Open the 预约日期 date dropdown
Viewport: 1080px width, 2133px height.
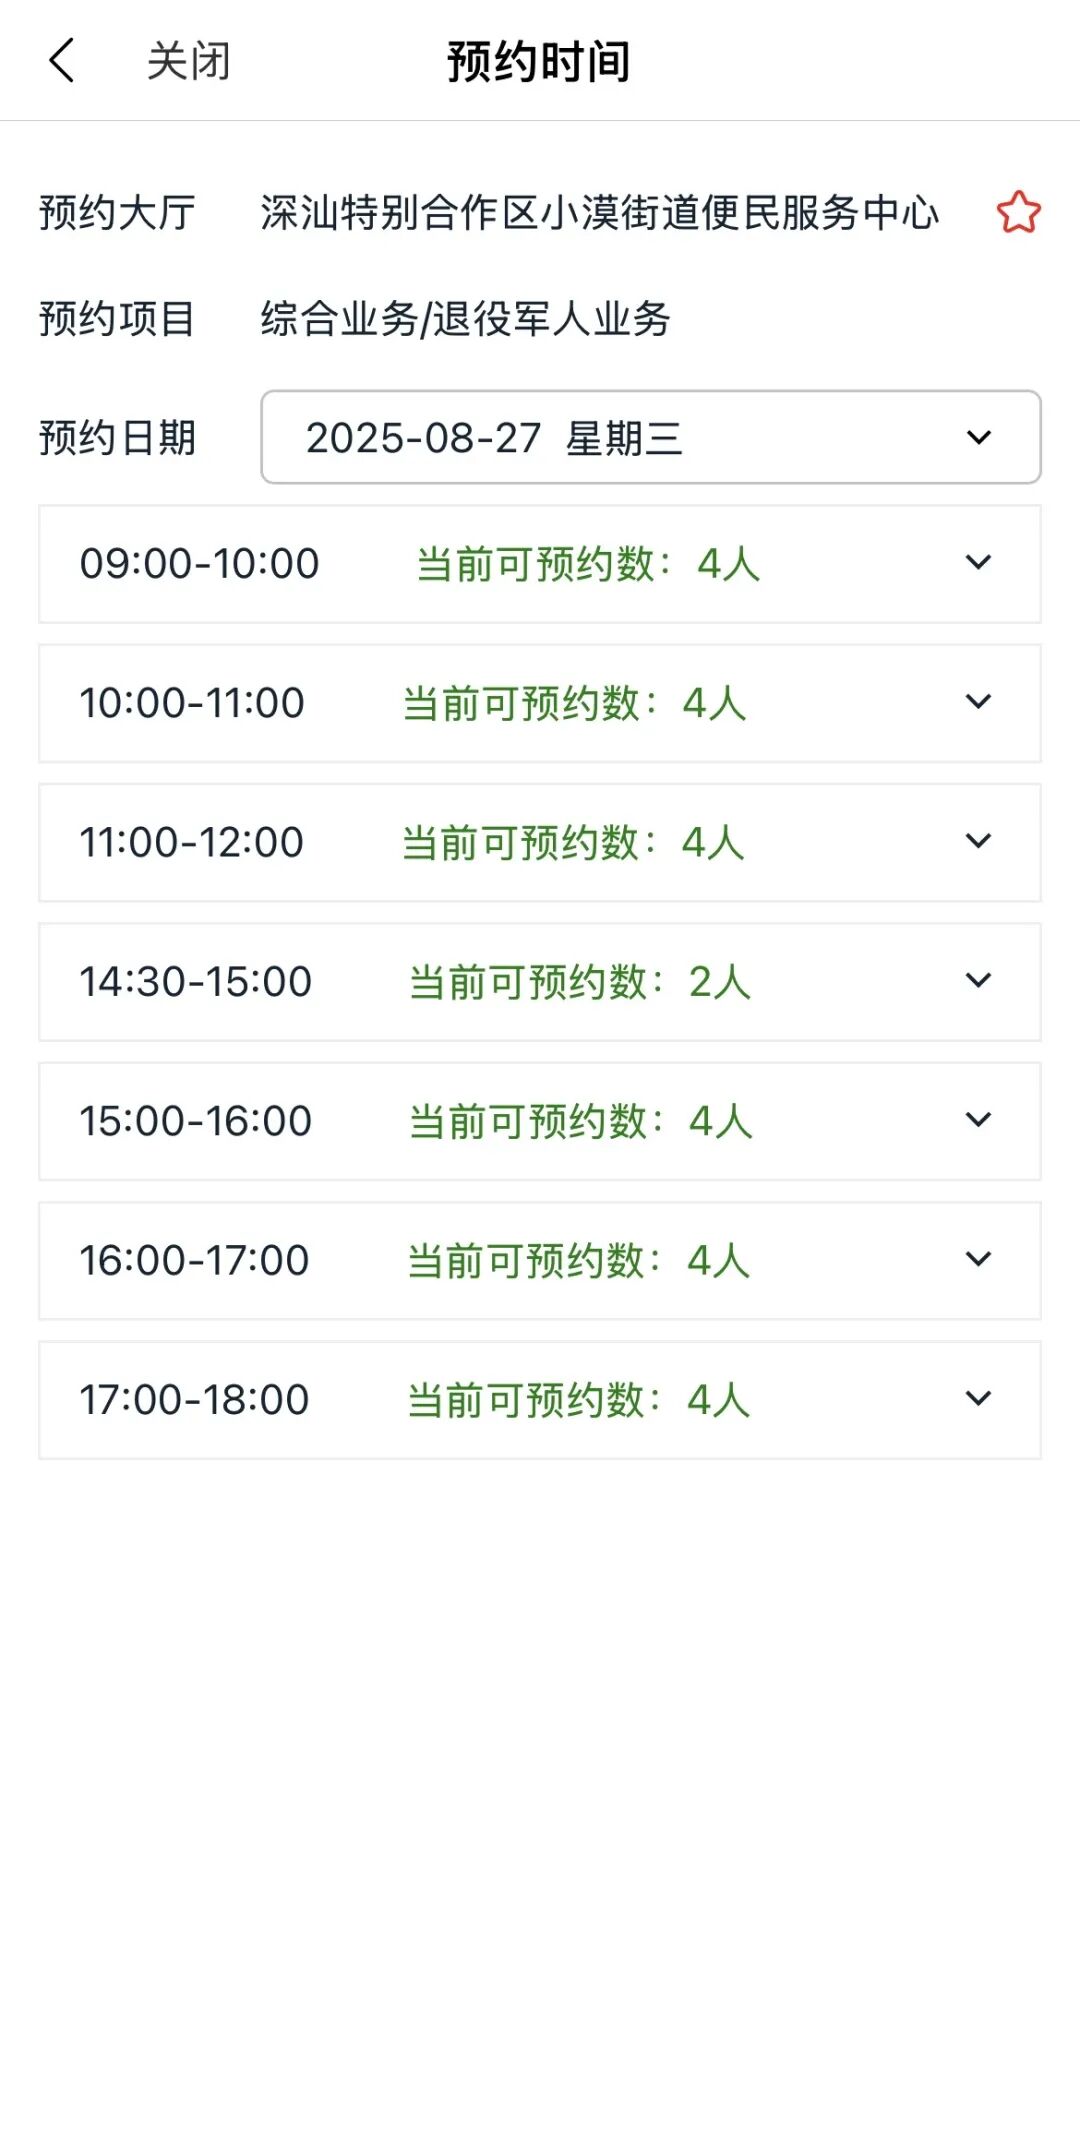click(x=650, y=437)
